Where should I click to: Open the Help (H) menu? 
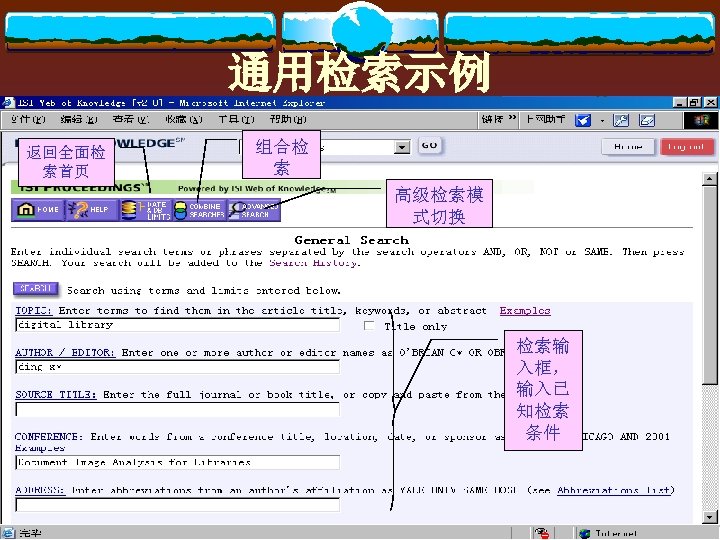288,119
